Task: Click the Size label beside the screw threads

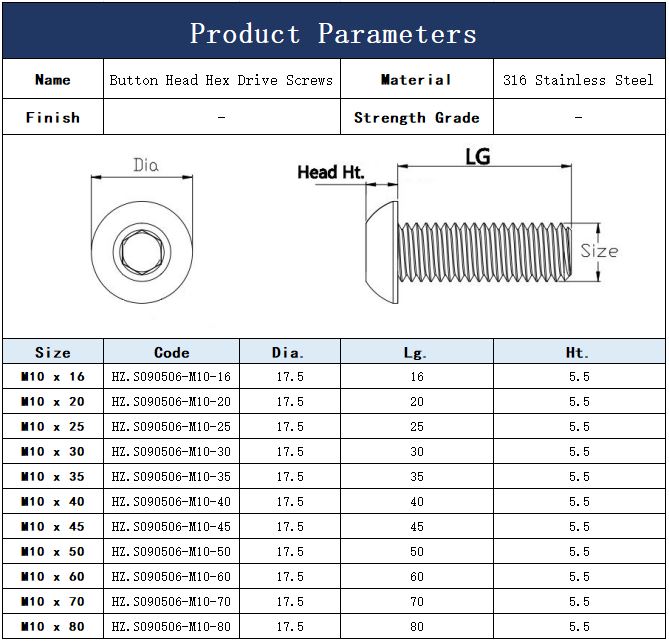Action: click(599, 251)
